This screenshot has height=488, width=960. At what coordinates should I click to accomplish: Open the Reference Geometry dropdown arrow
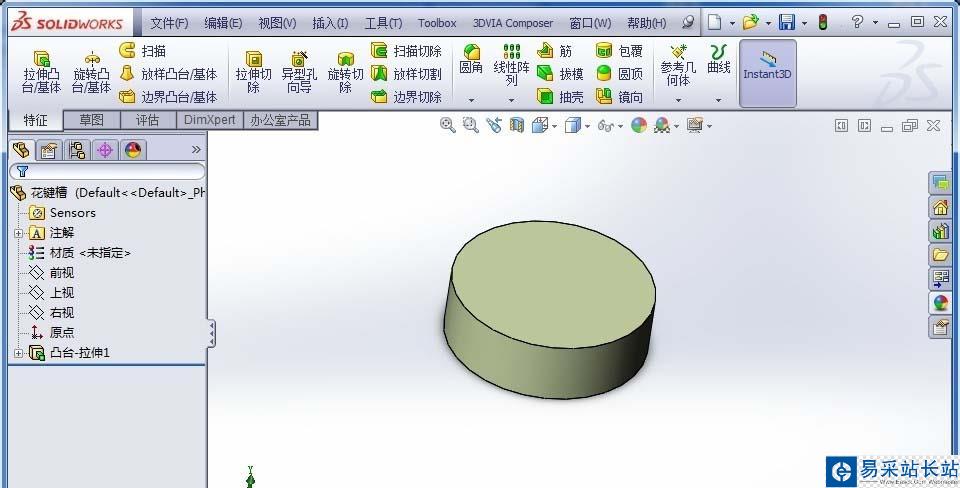tap(678, 100)
